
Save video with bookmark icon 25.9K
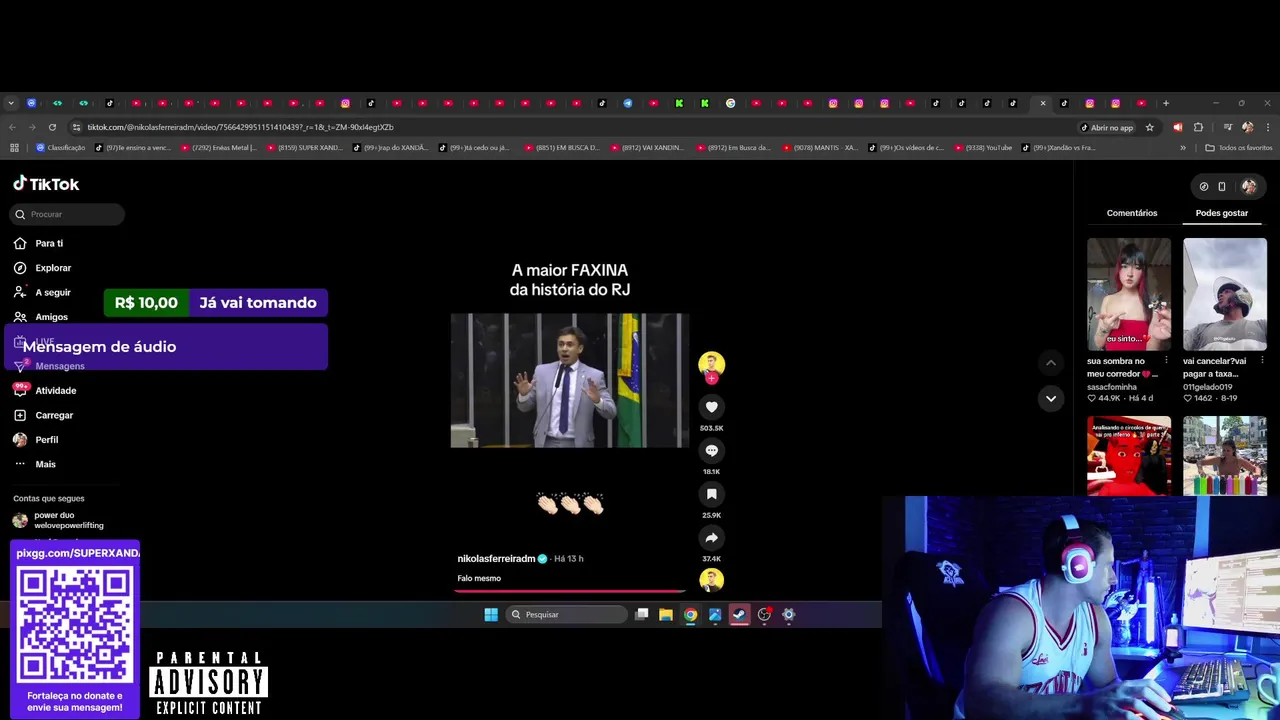coord(711,494)
